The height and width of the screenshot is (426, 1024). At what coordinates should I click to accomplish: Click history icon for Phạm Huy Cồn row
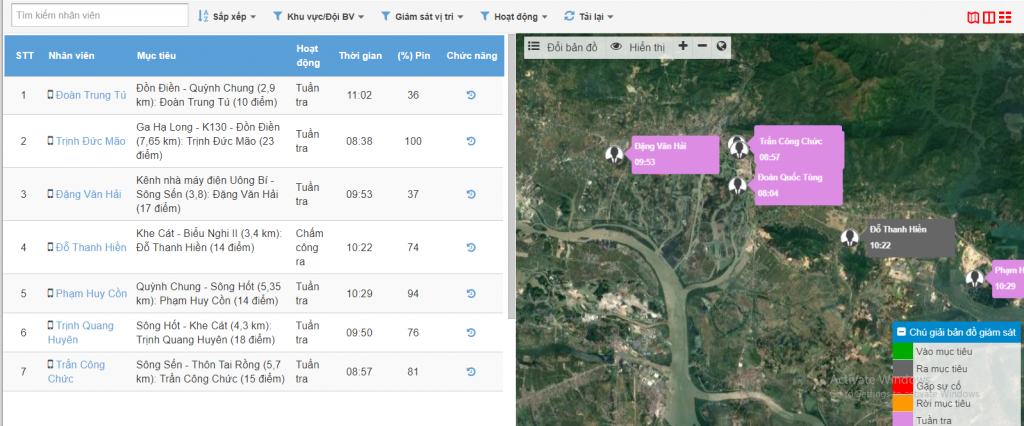472,293
